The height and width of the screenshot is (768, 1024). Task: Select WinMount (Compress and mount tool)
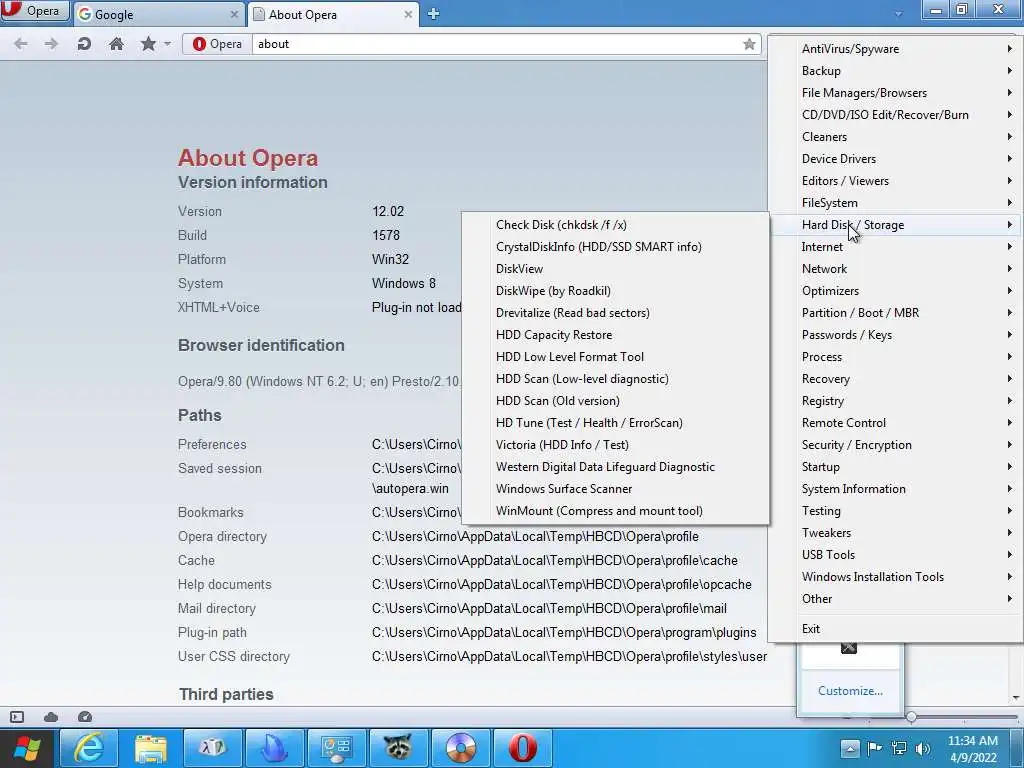(x=615, y=511)
